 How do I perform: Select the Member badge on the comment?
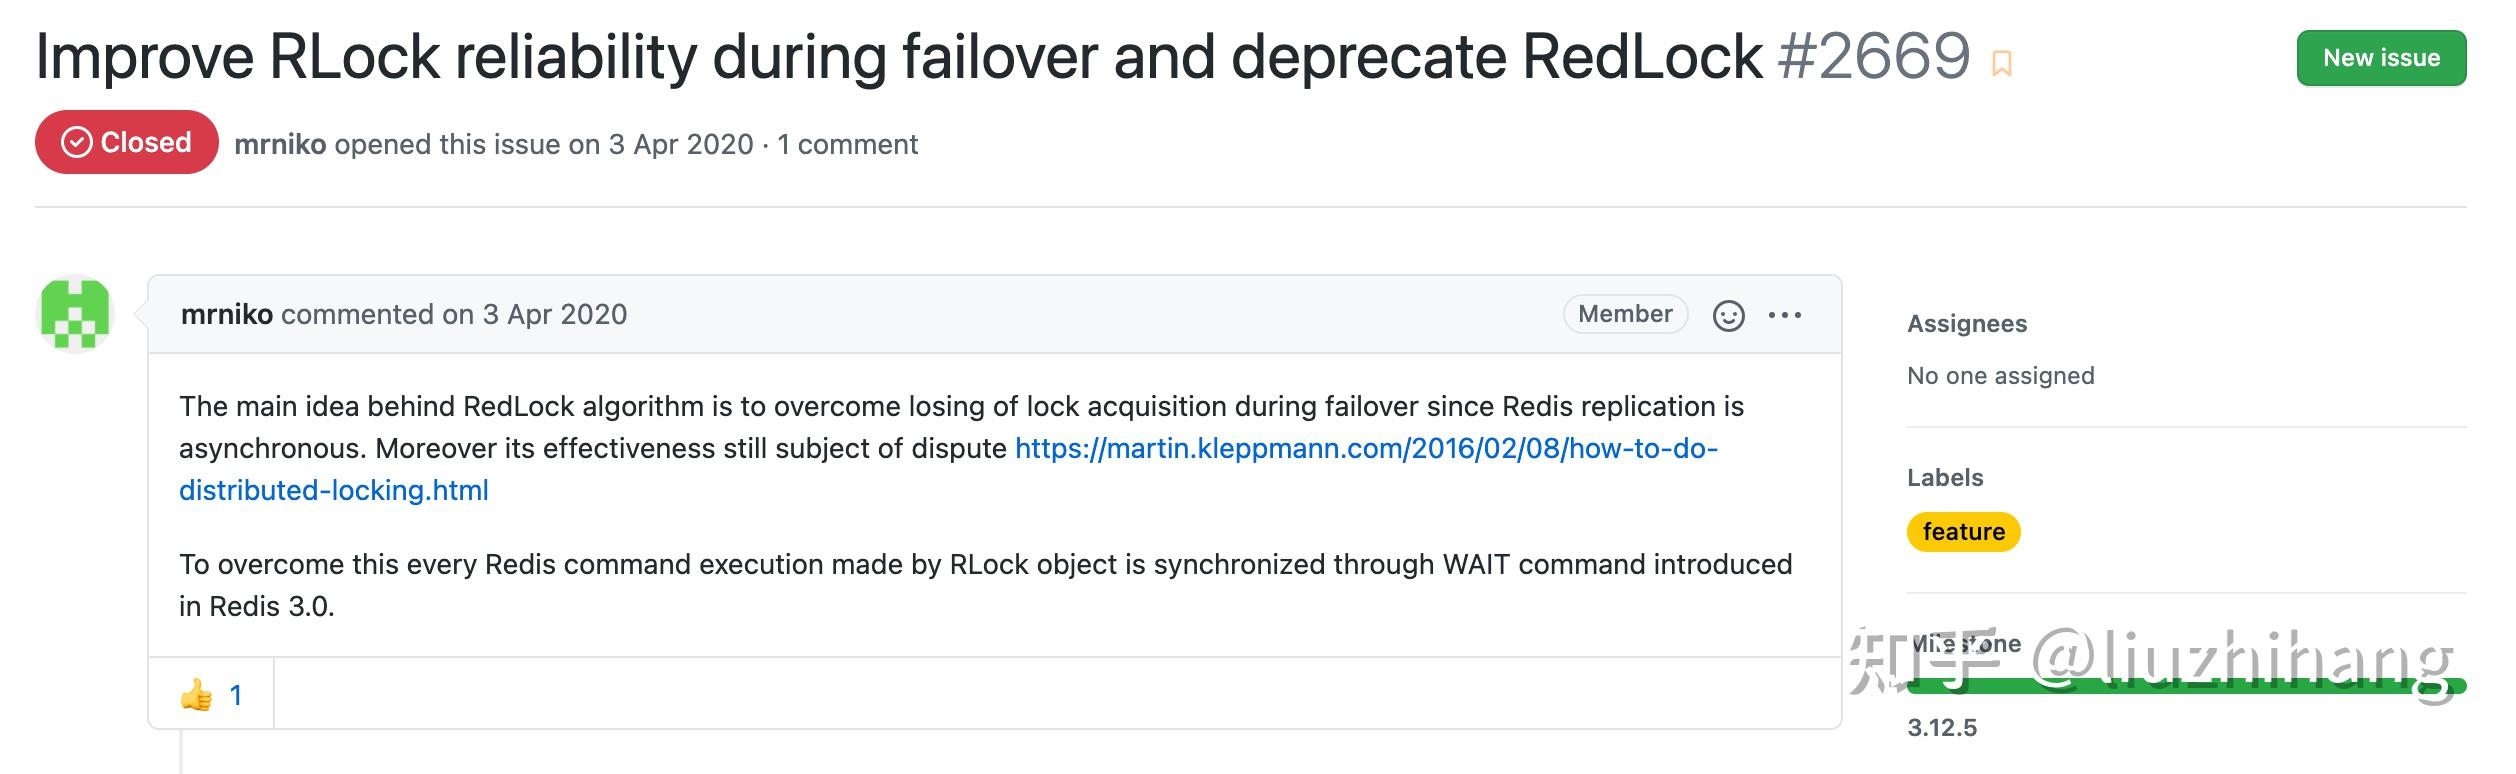(1624, 314)
